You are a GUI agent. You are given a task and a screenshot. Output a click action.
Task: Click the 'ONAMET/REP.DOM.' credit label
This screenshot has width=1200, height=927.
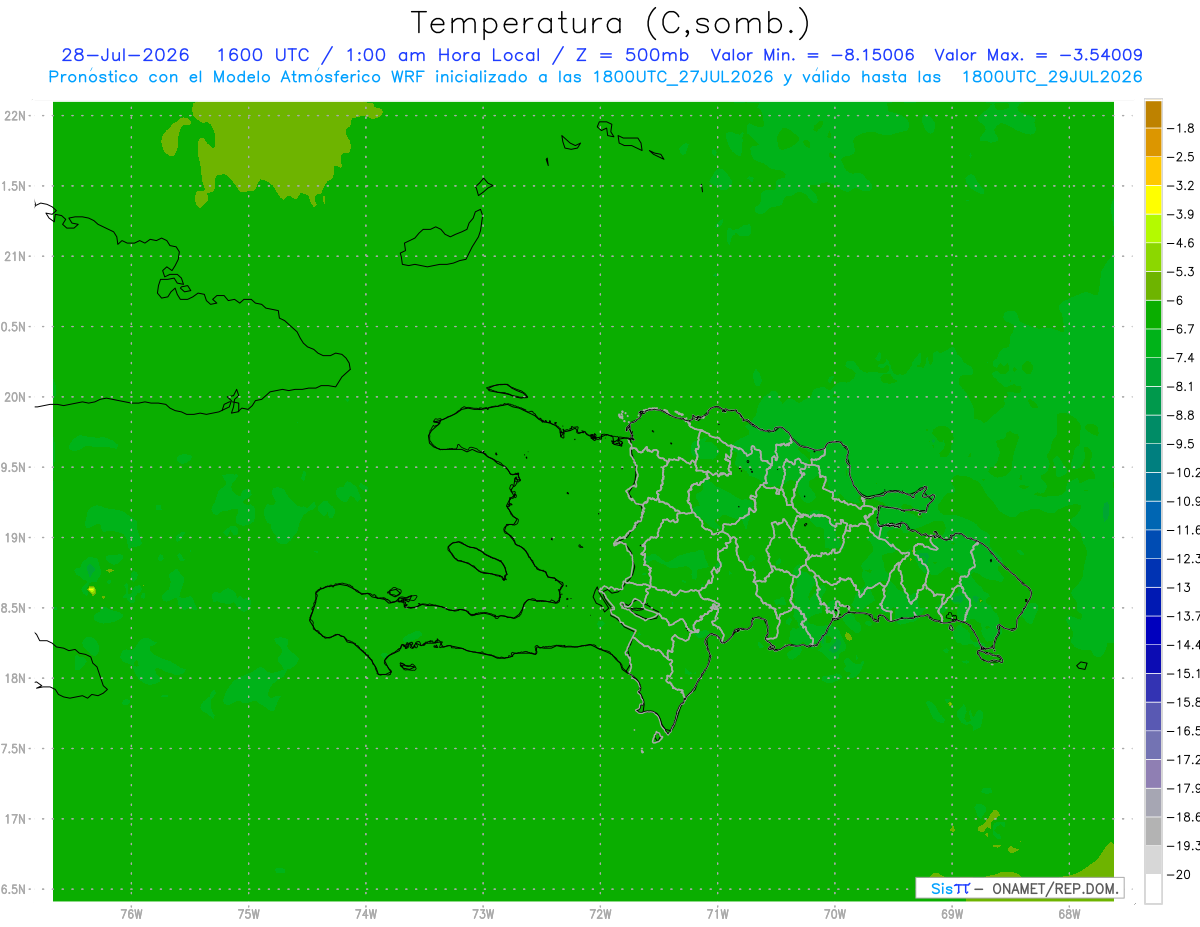pos(1055,888)
